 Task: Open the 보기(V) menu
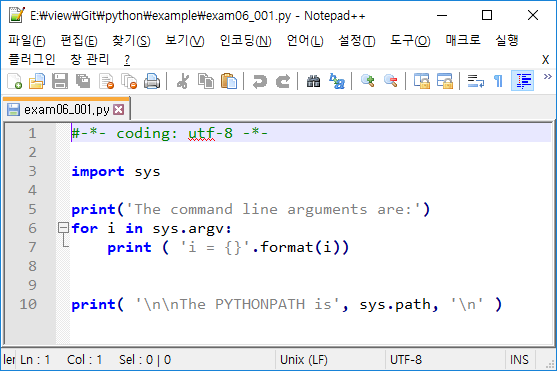click(185, 41)
